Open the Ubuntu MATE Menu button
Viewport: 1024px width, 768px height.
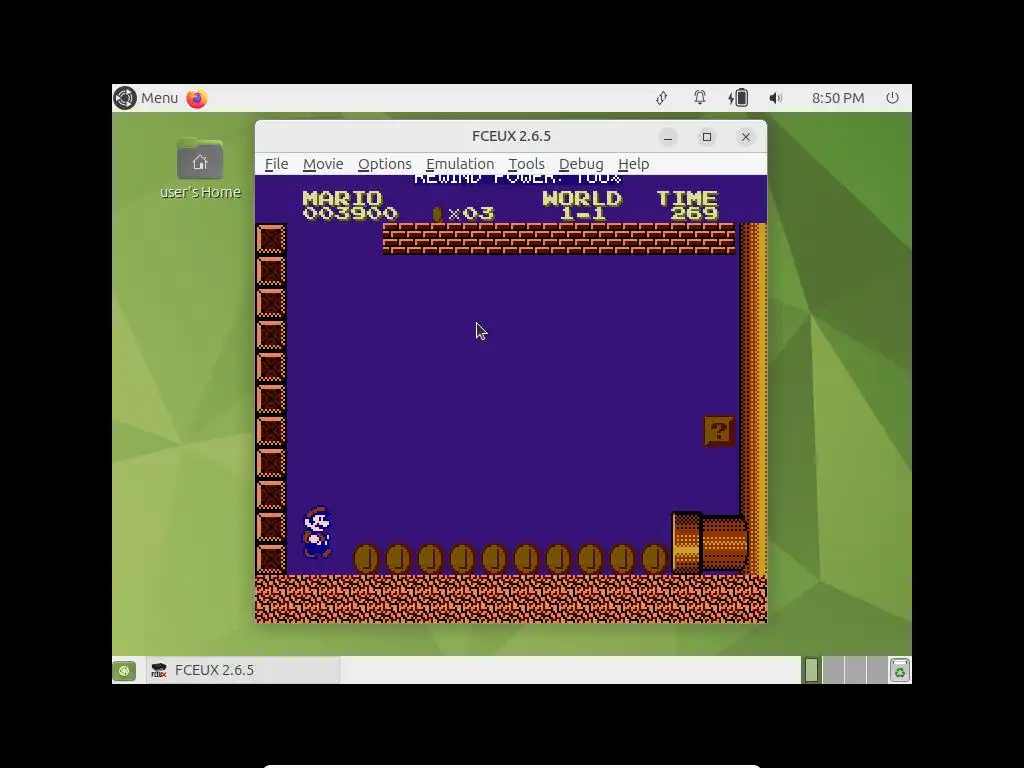pyautogui.click(x=146, y=98)
